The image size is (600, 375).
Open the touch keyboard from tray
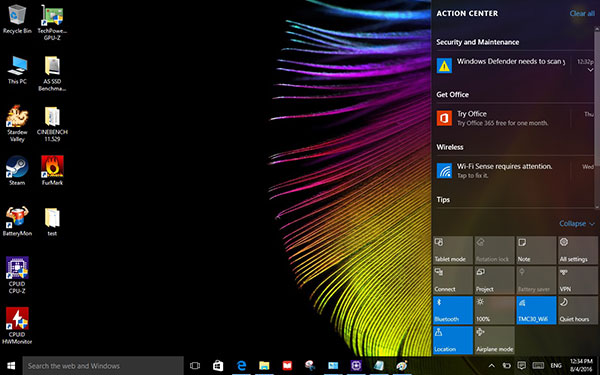(x=538, y=366)
